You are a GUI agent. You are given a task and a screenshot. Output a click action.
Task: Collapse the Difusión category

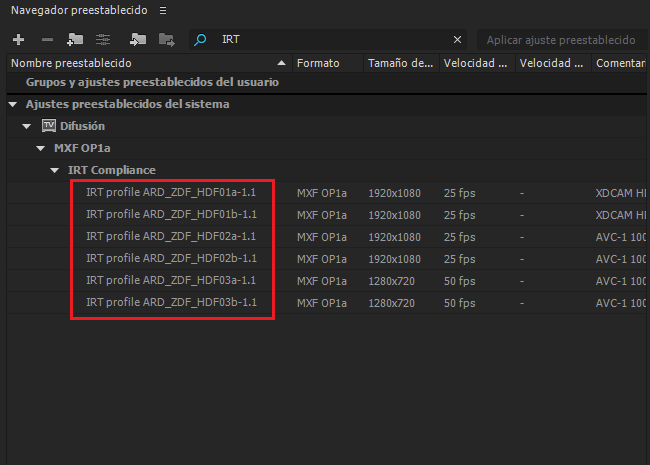27,126
